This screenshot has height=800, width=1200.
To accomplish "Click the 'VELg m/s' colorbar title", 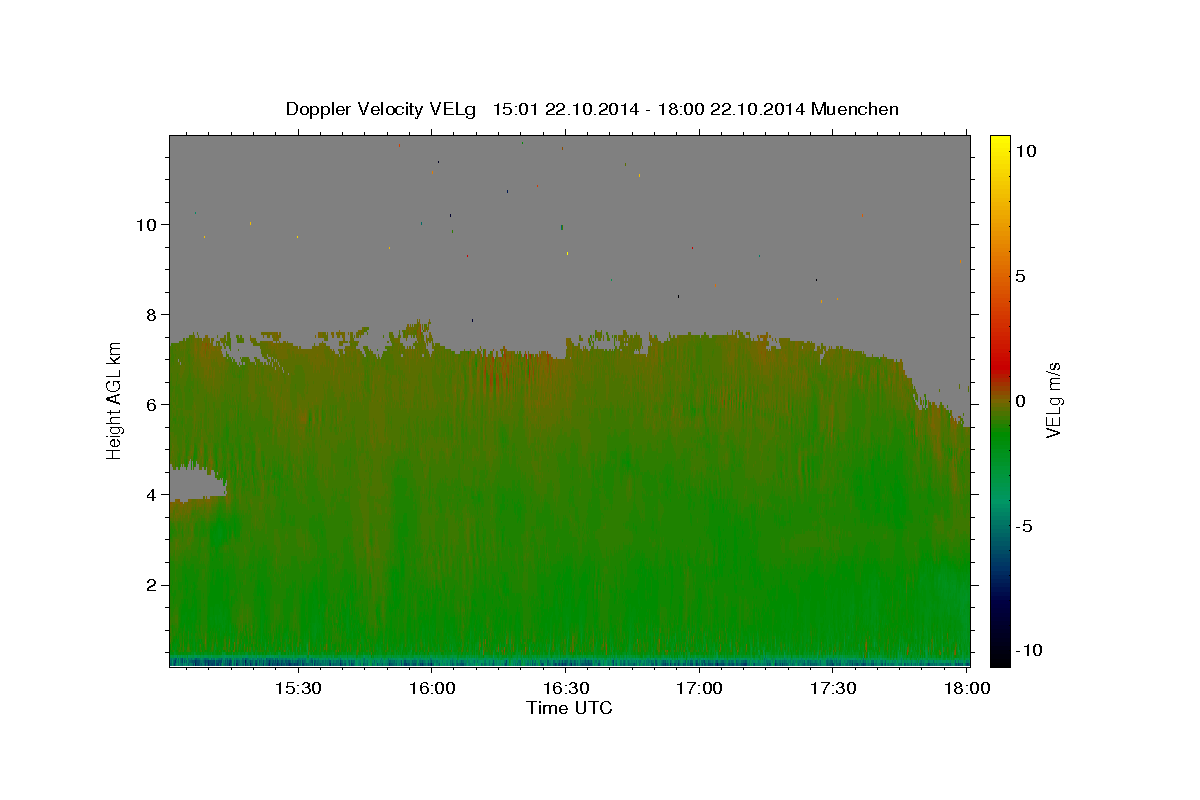I will [x=1055, y=401].
